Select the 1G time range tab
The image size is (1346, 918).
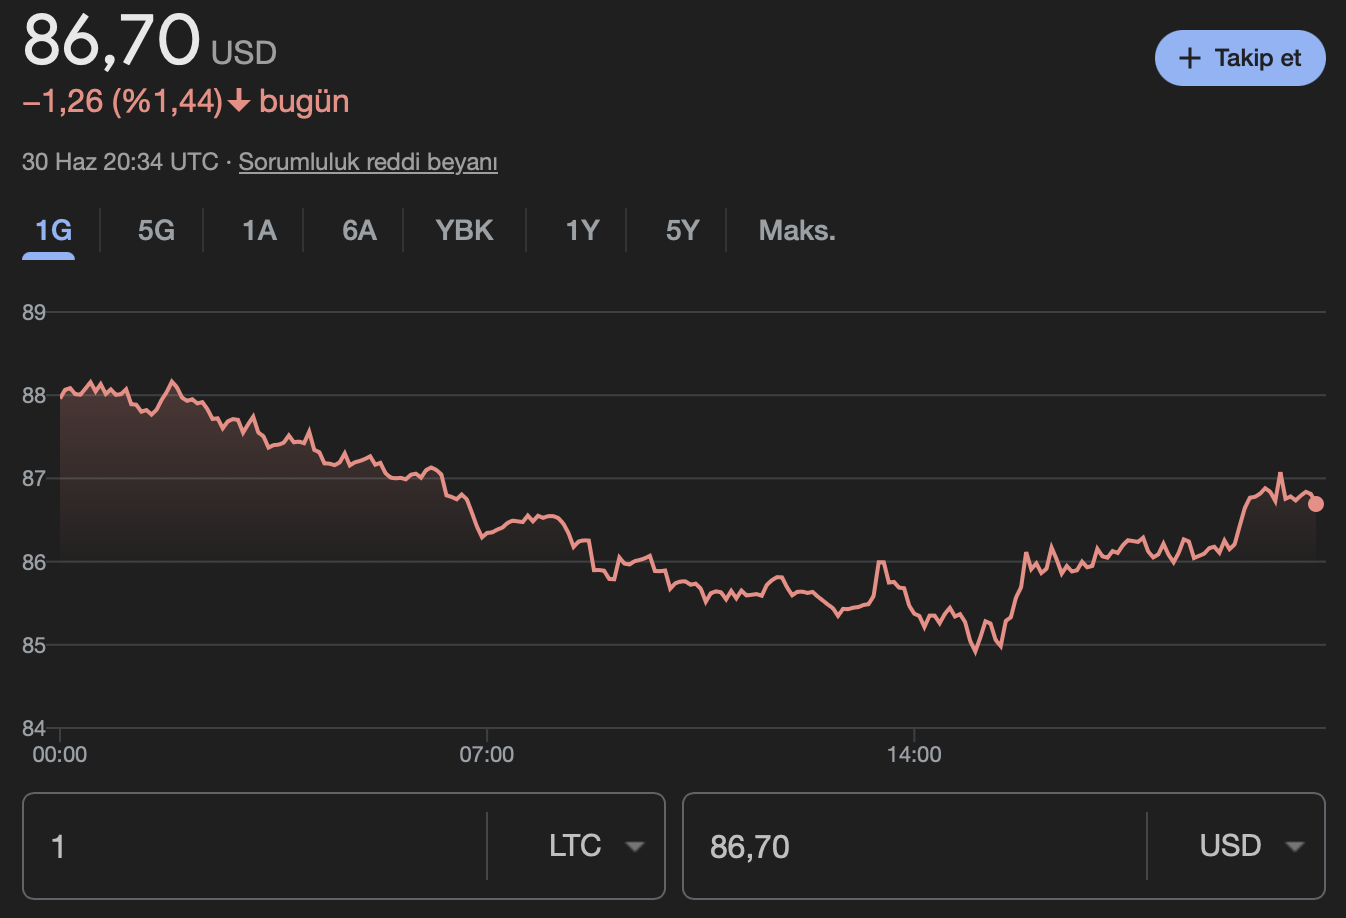click(x=53, y=231)
